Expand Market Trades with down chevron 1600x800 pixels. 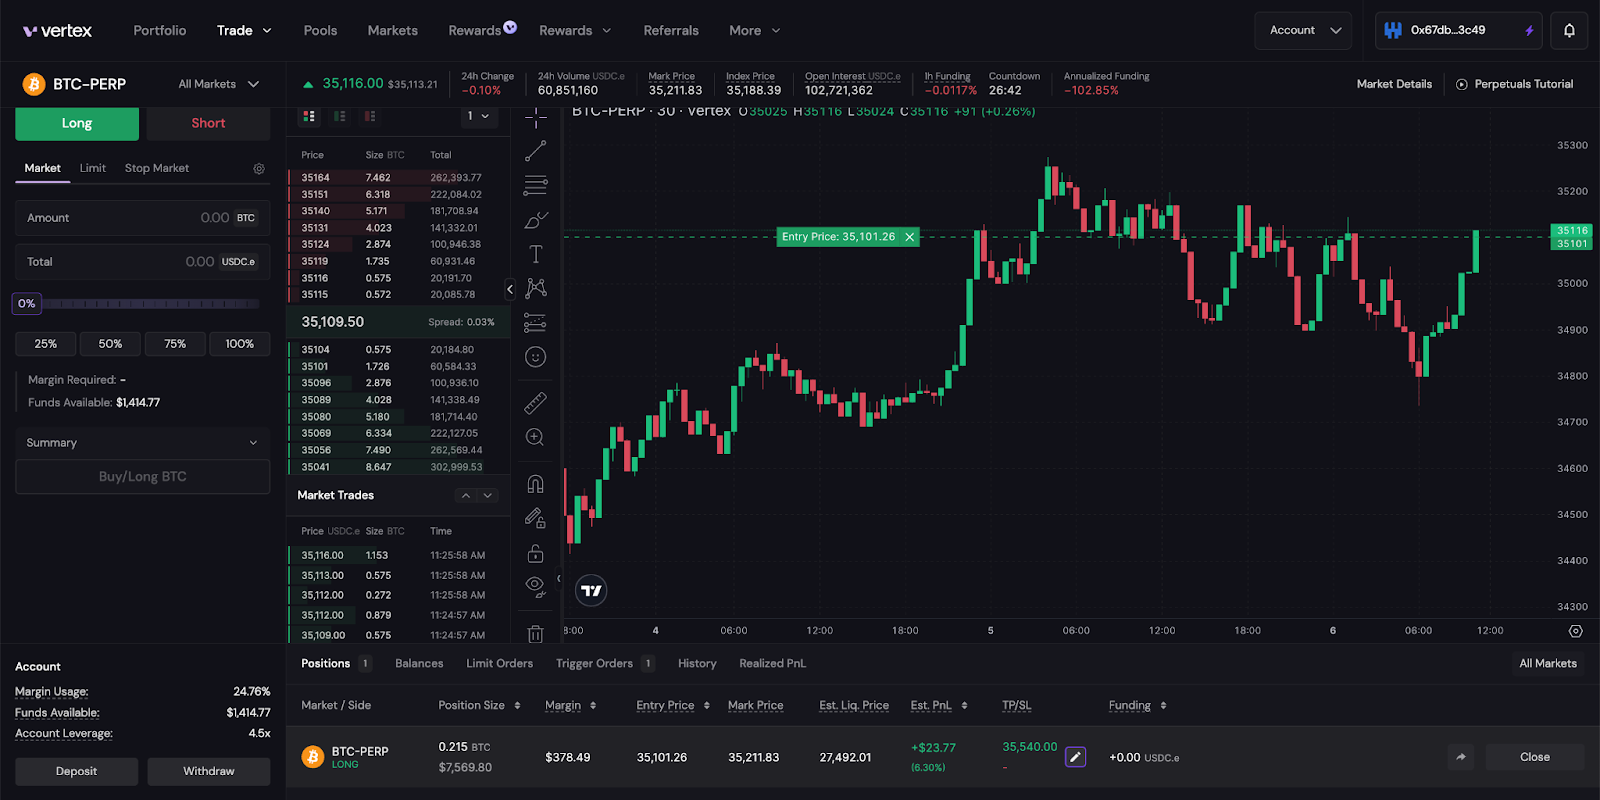[488, 496]
